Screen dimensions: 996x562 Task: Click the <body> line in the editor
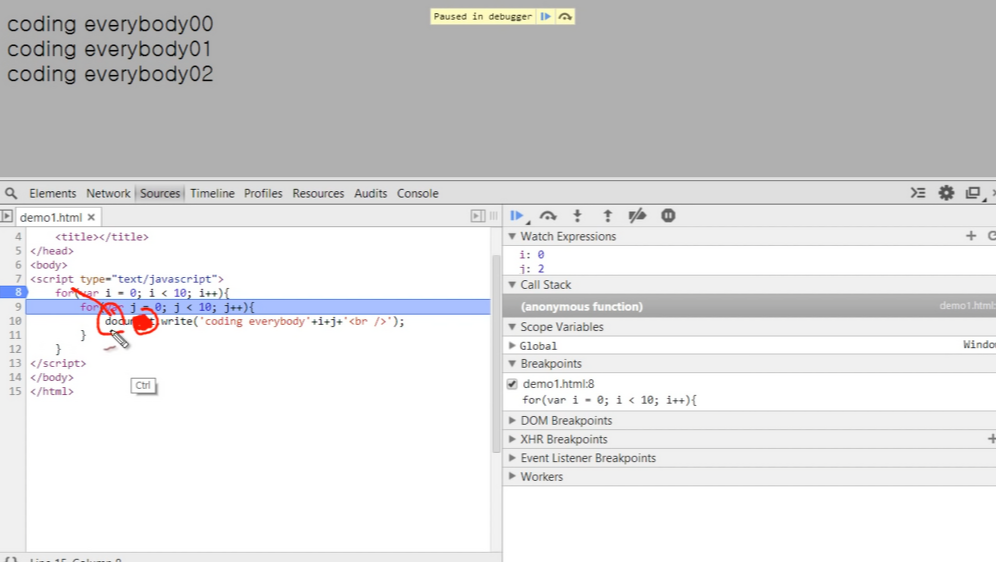pos(48,265)
